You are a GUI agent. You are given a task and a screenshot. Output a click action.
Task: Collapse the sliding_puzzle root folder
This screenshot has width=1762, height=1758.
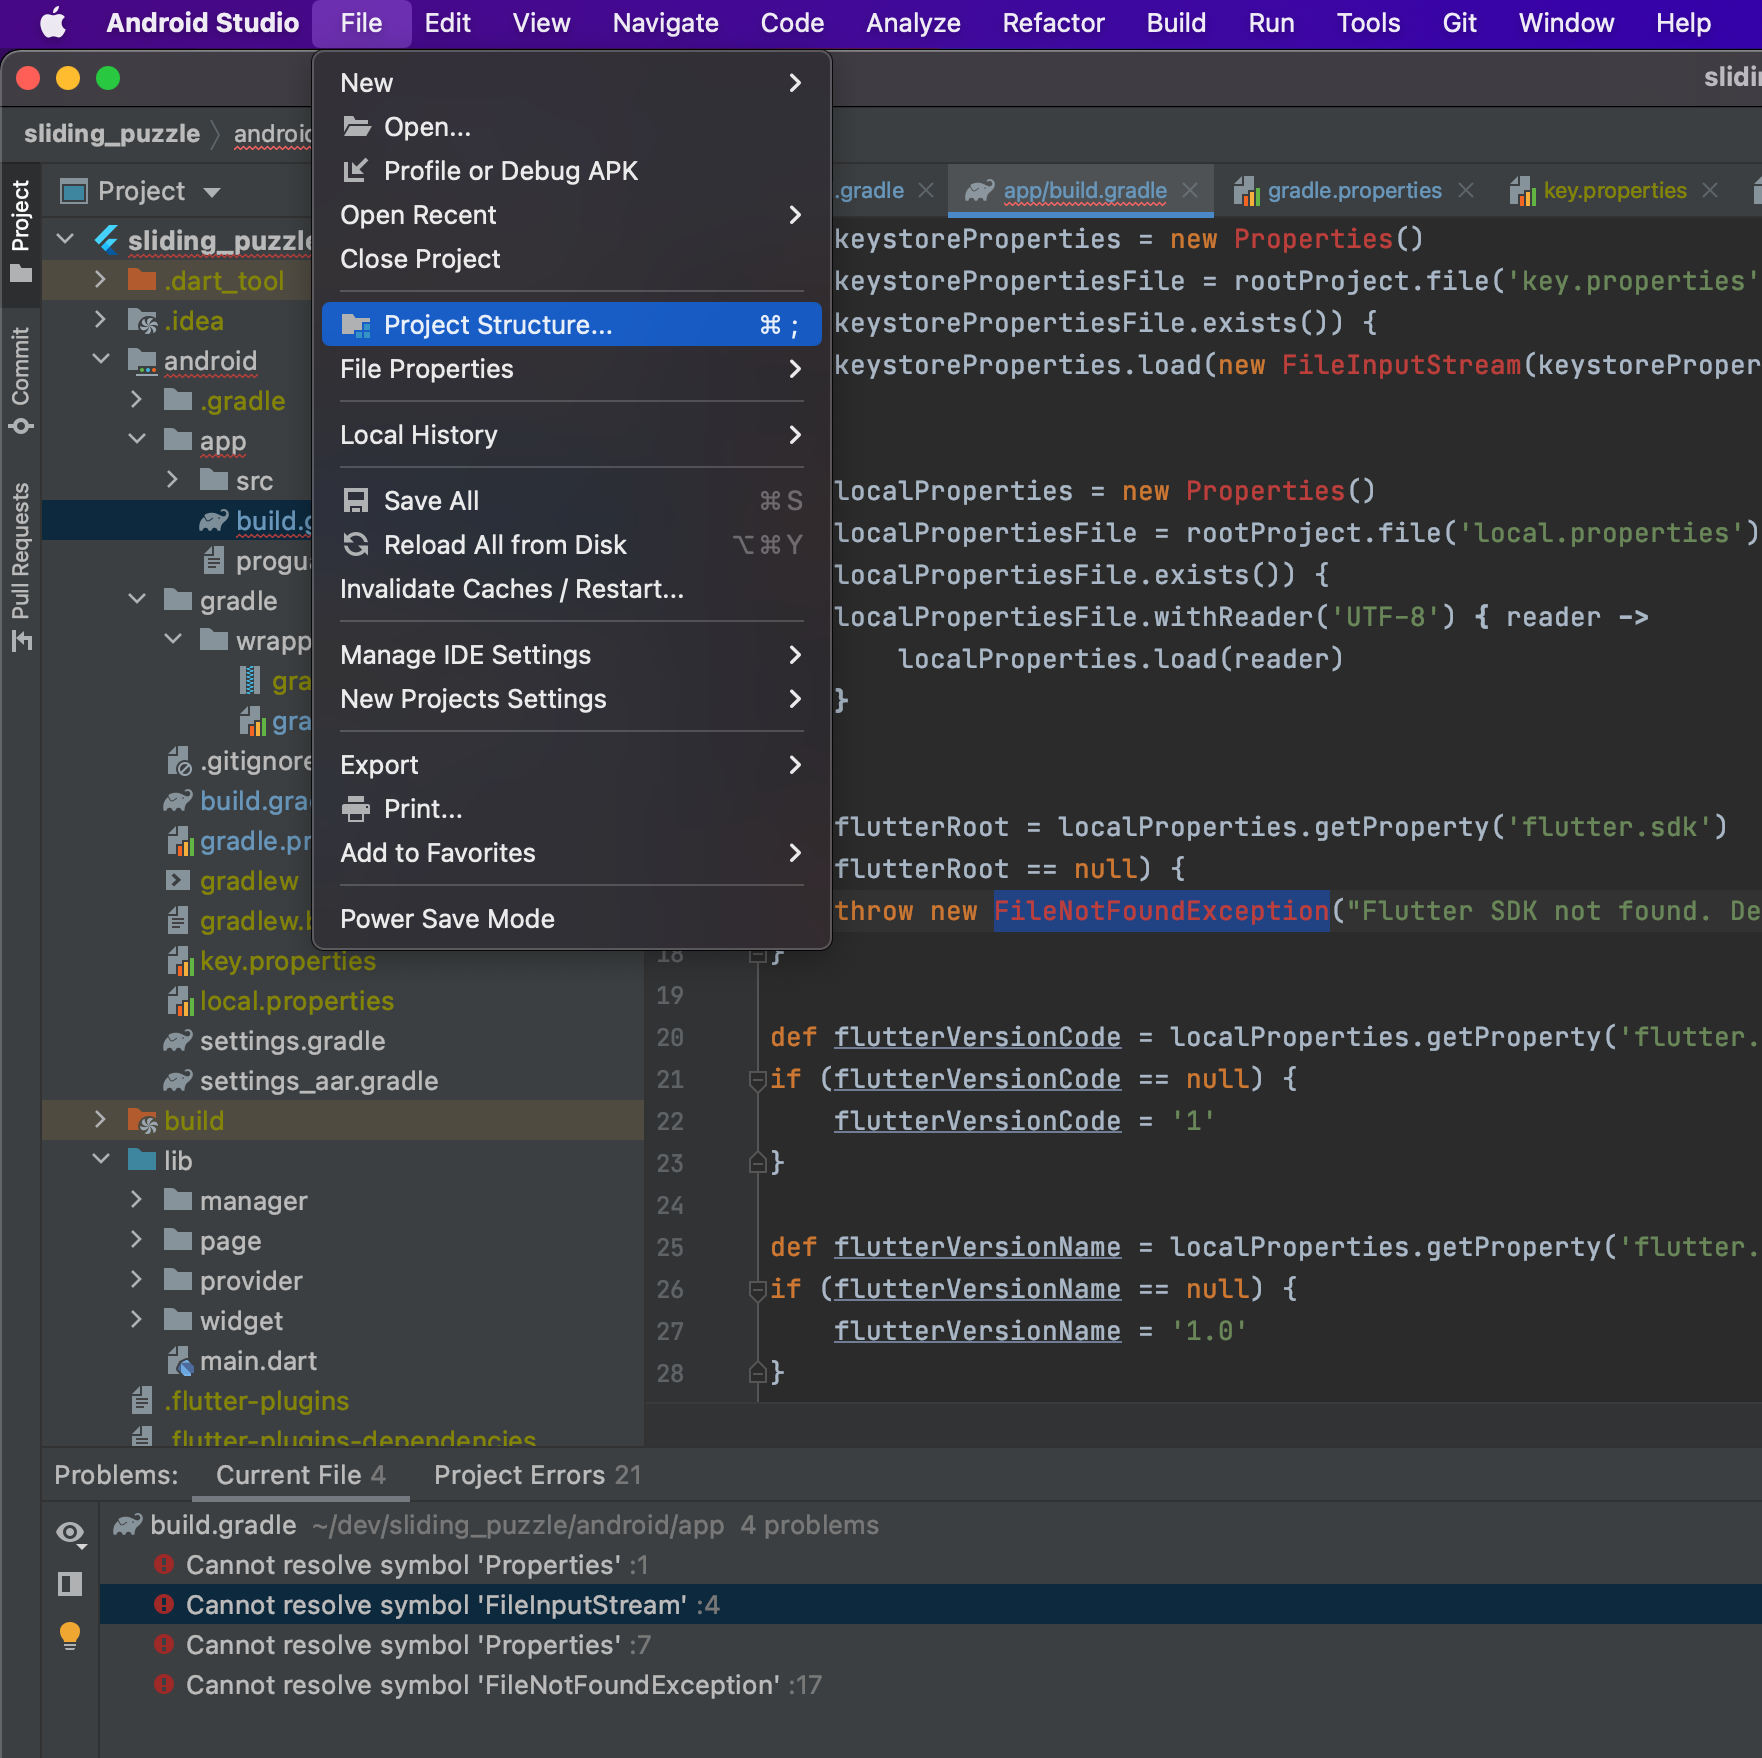point(66,240)
